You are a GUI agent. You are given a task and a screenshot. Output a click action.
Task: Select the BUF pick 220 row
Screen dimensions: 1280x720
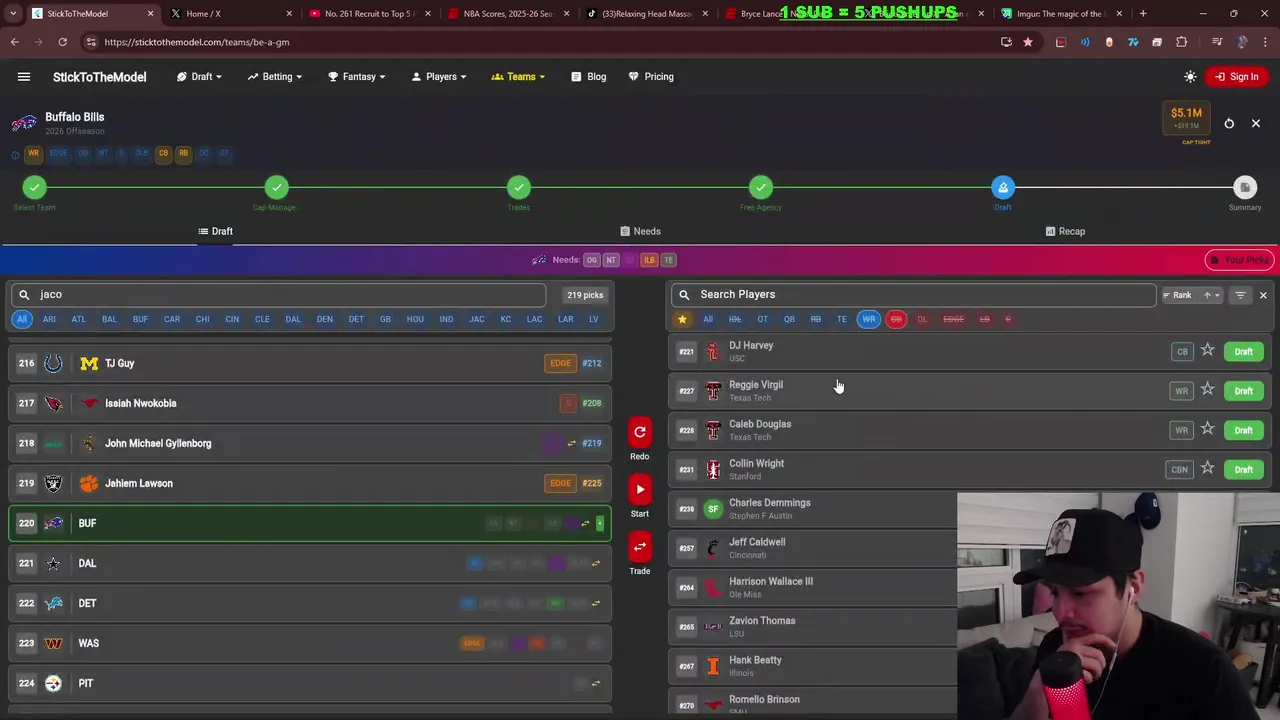click(x=310, y=523)
